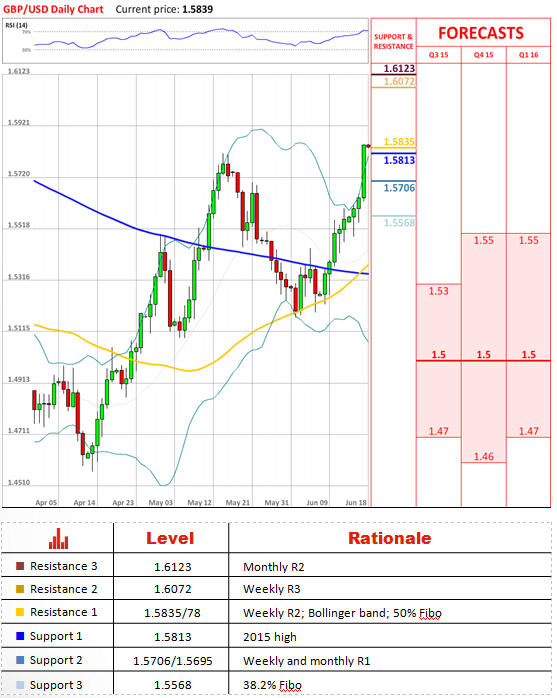The width and height of the screenshot is (557, 698).
Task: Click the Q1 16 forecast column header
Action: (x=529, y=55)
